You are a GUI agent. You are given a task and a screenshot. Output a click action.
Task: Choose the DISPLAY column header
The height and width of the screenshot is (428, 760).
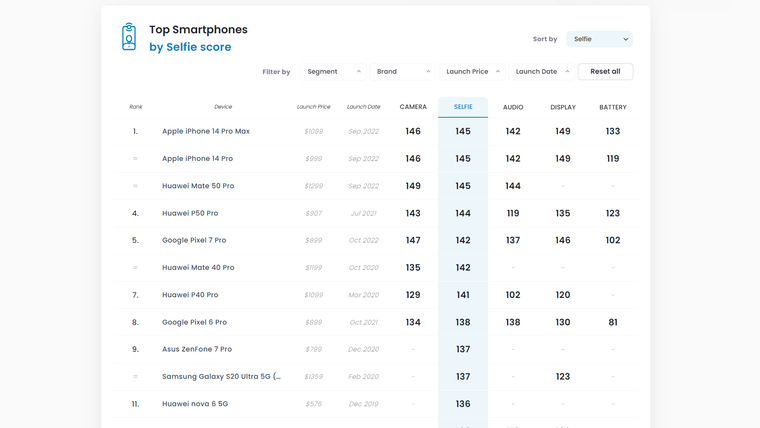pyautogui.click(x=563, y=107)
